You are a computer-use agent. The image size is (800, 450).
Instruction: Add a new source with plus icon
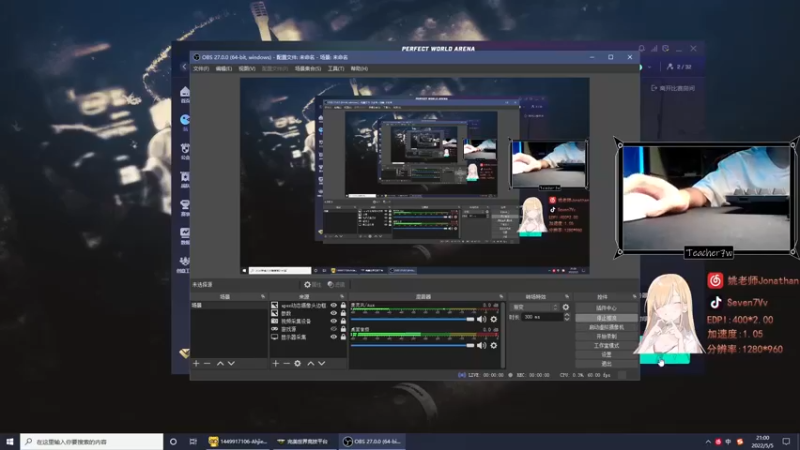tap(276, 363)
